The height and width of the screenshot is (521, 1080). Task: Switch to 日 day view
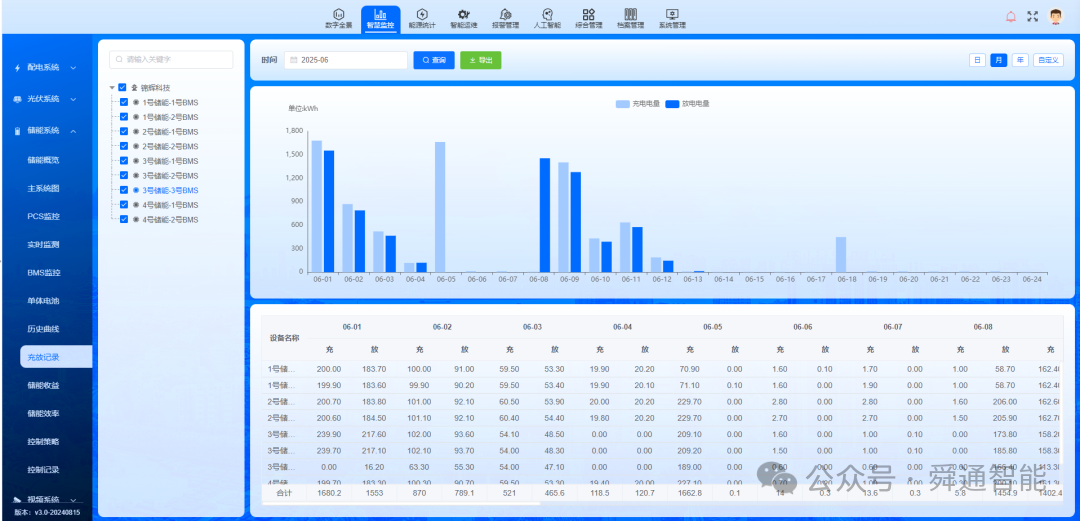(977, 60)
